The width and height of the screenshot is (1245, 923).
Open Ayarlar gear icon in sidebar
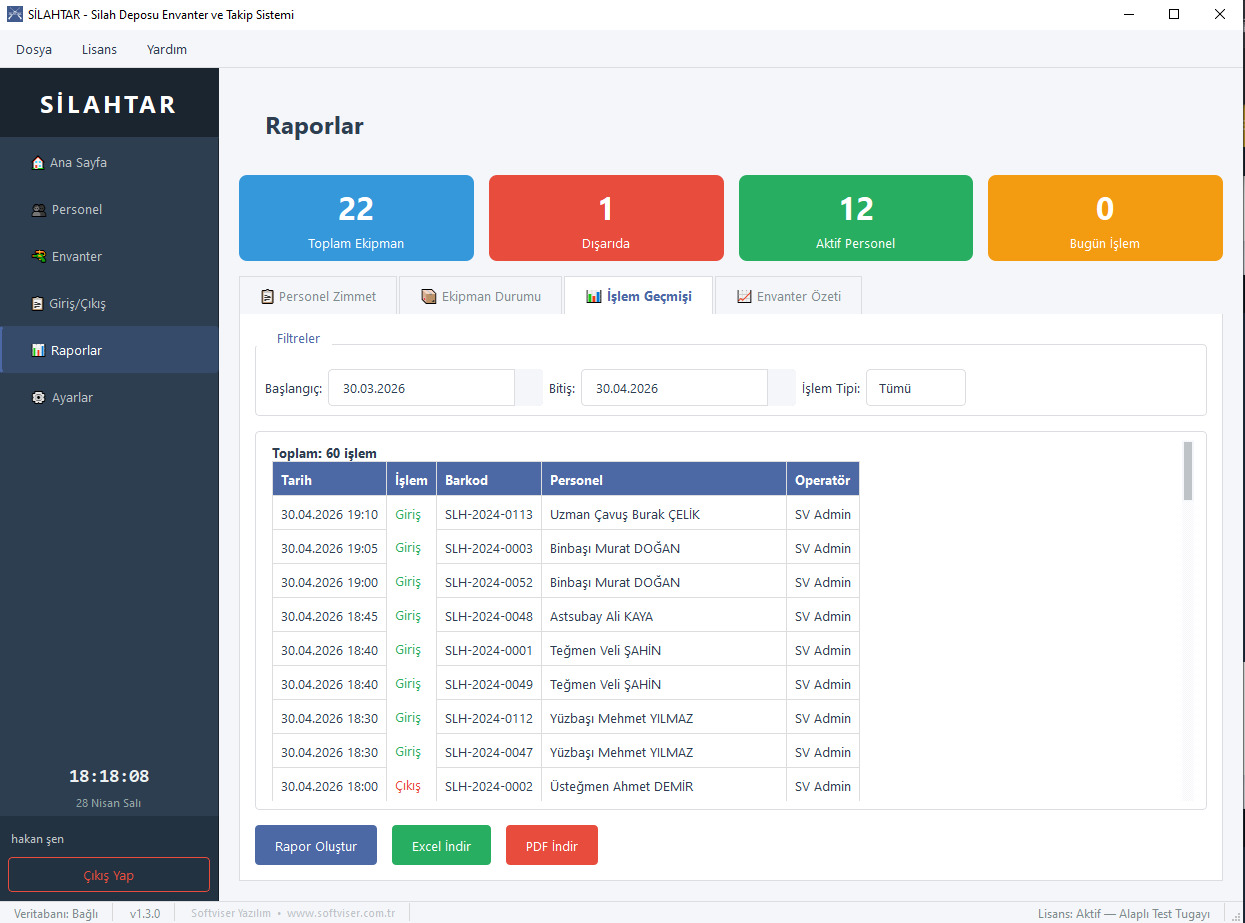[x=38, y=398]
